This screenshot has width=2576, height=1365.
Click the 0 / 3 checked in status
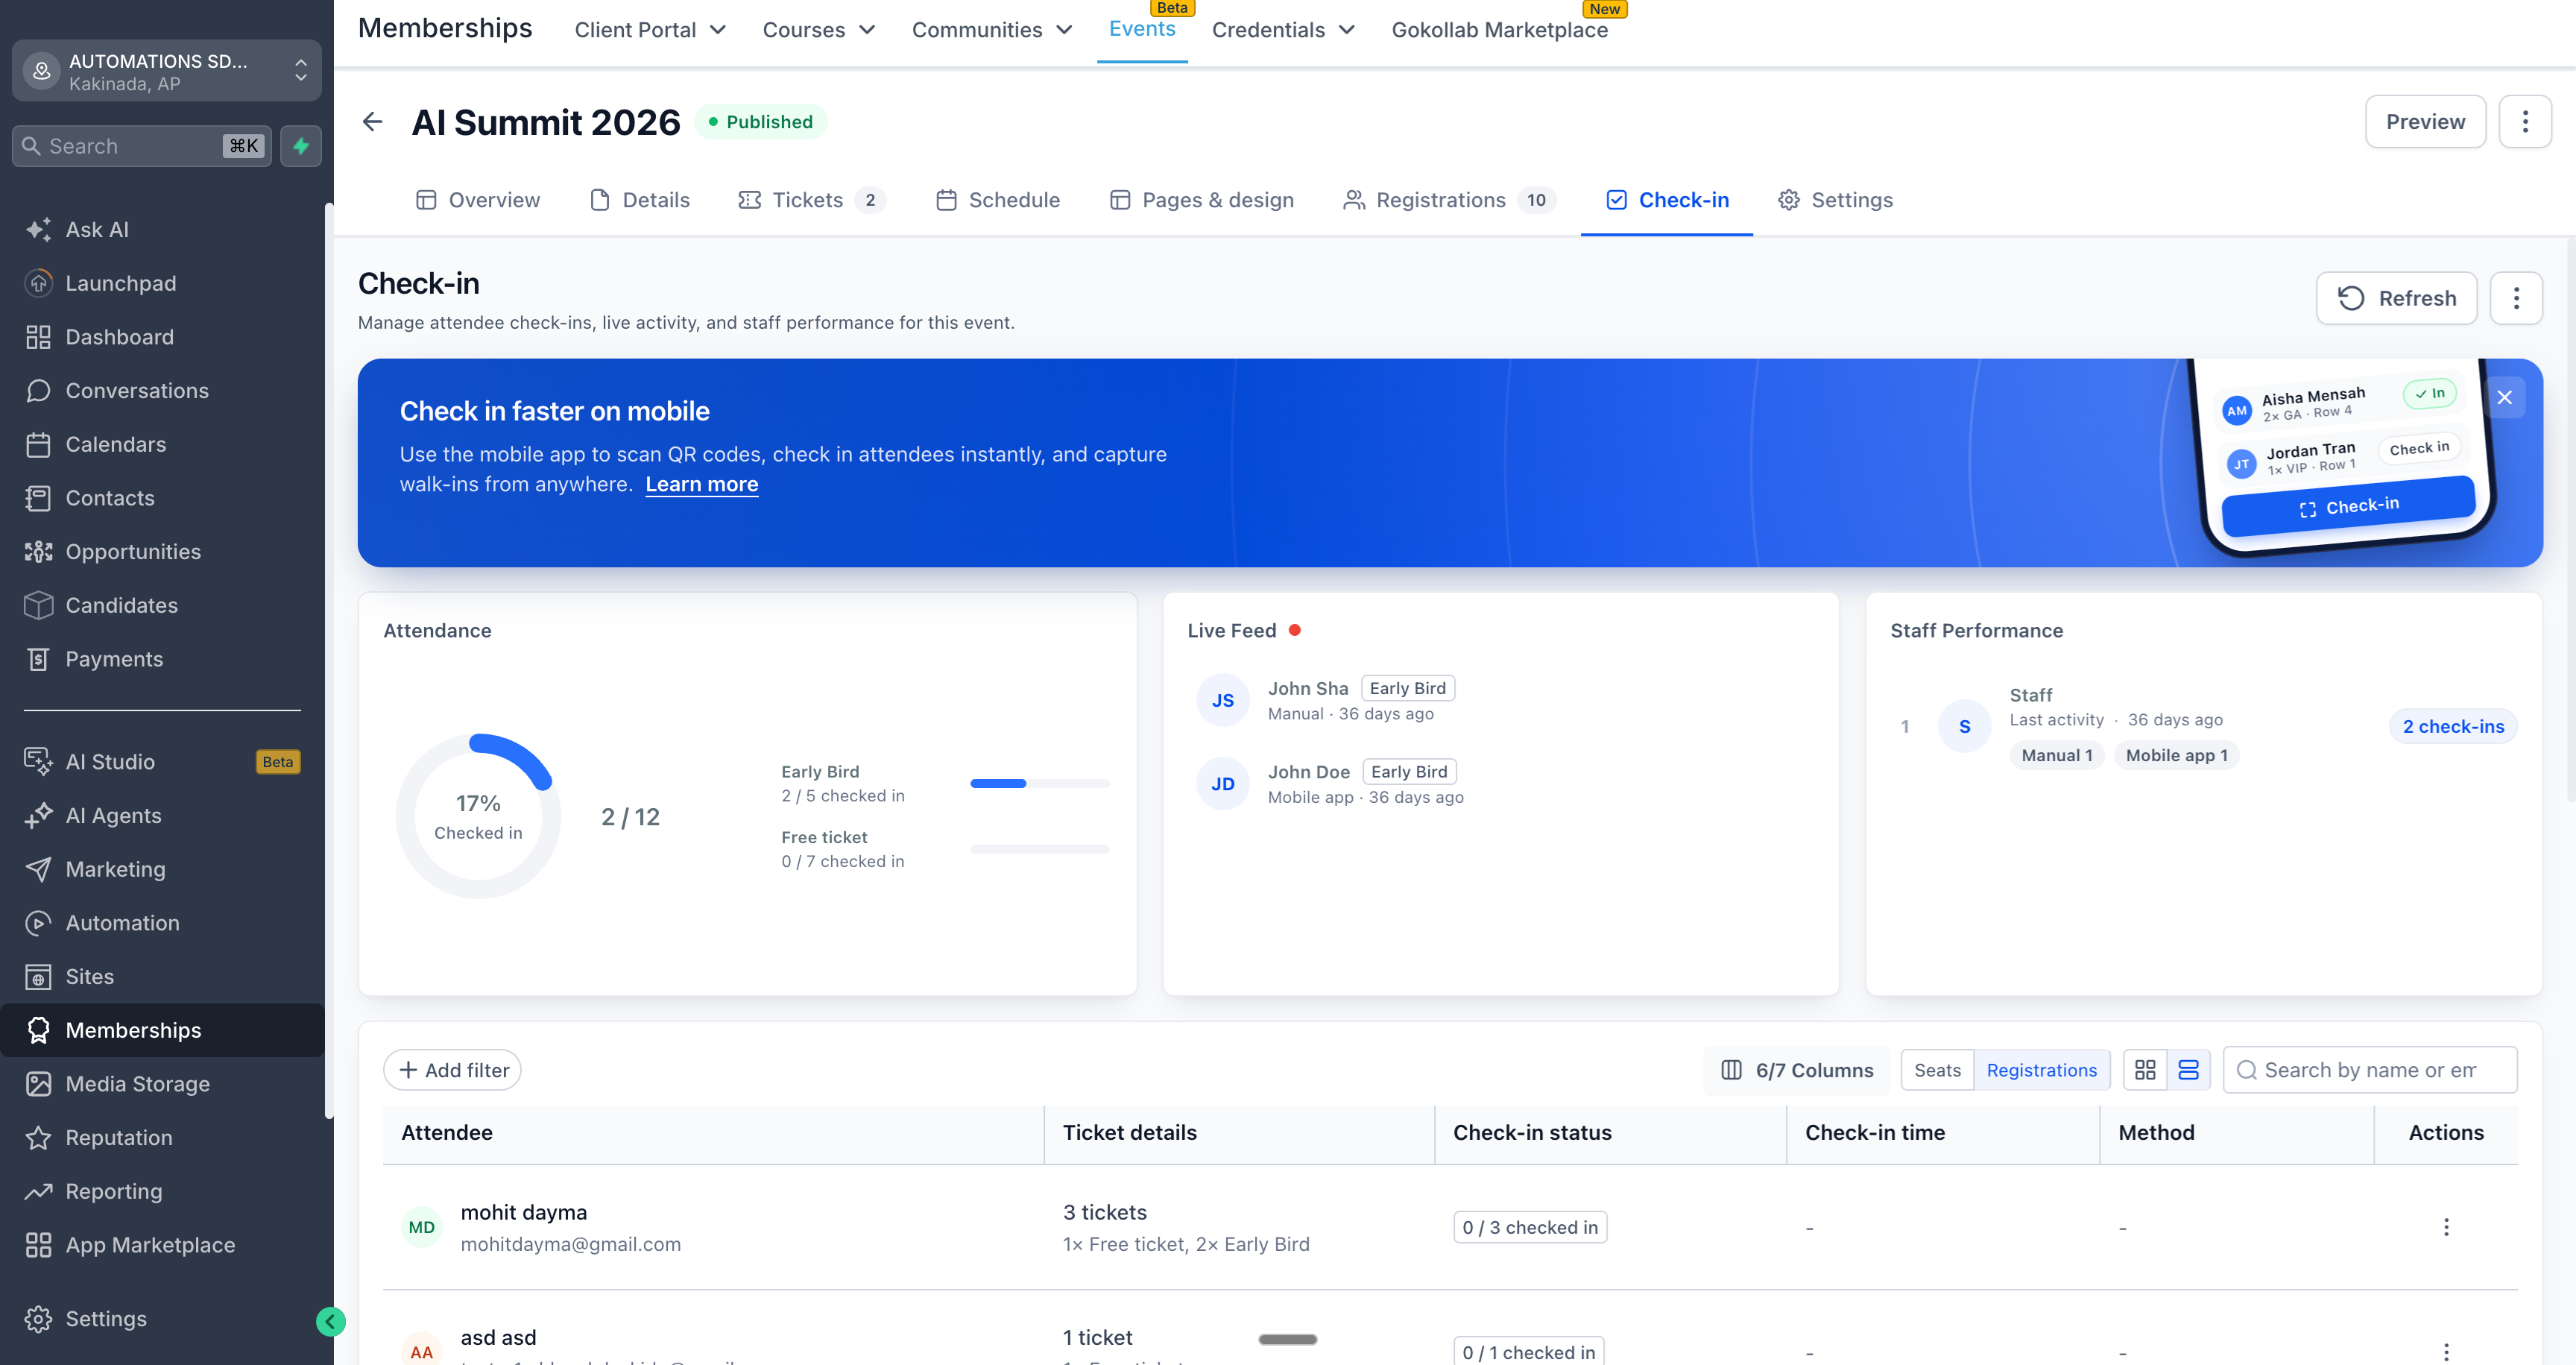(1530, 1227)
